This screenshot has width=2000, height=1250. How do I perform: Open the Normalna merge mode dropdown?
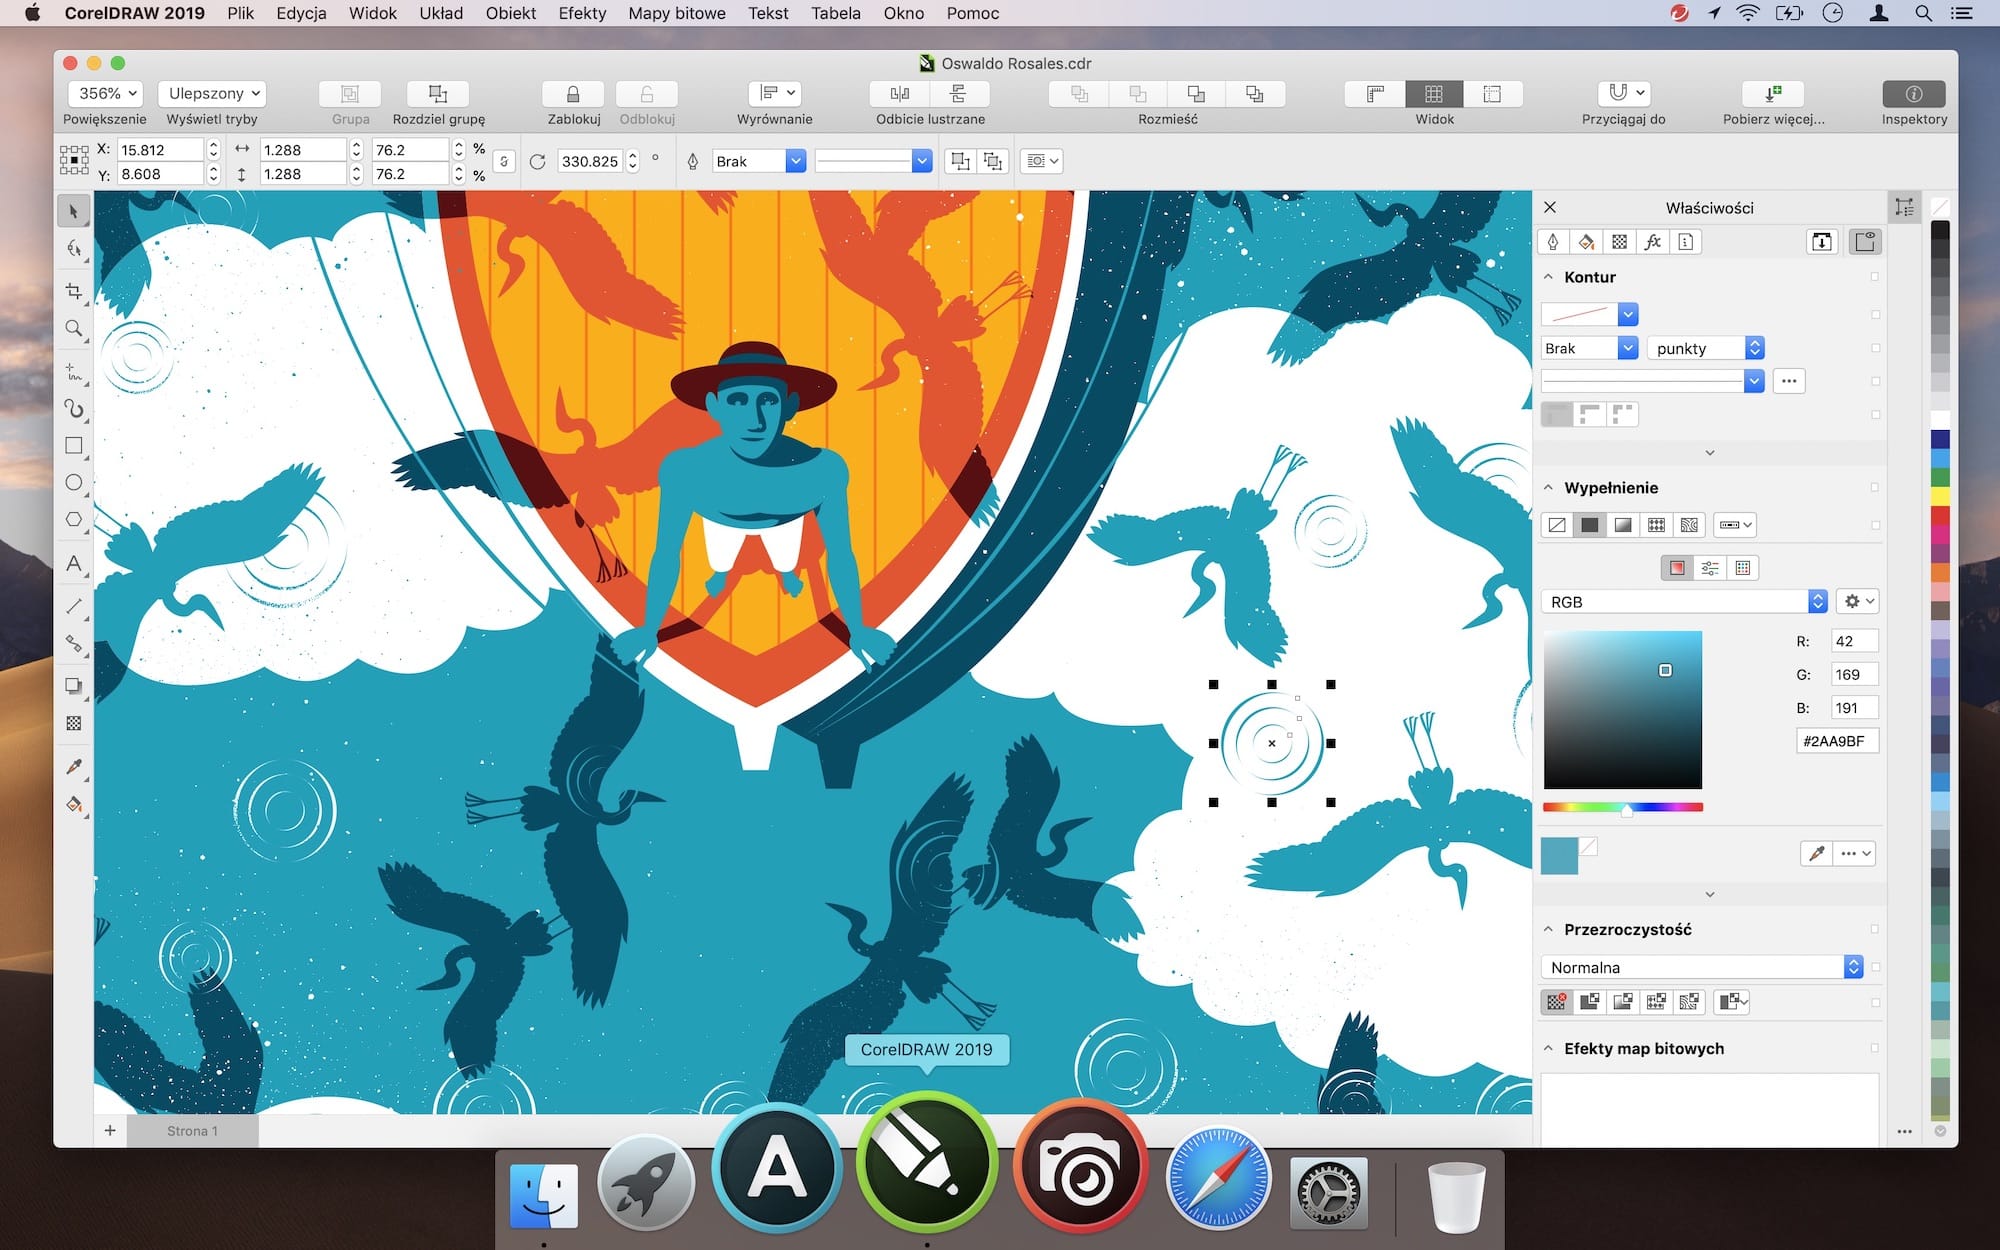[1702, 967]
